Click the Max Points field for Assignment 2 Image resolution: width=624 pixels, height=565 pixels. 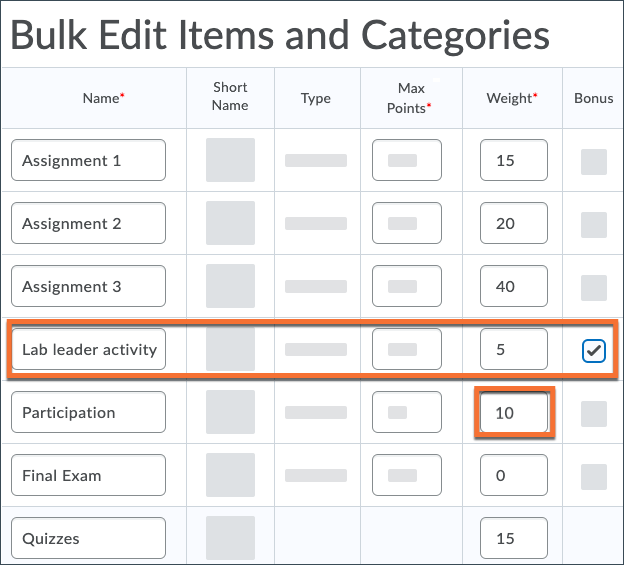[406, 224]
